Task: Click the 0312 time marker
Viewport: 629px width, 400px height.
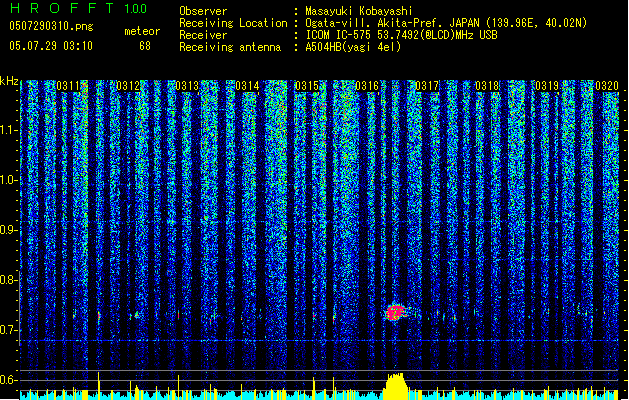Action: (128, 86)
